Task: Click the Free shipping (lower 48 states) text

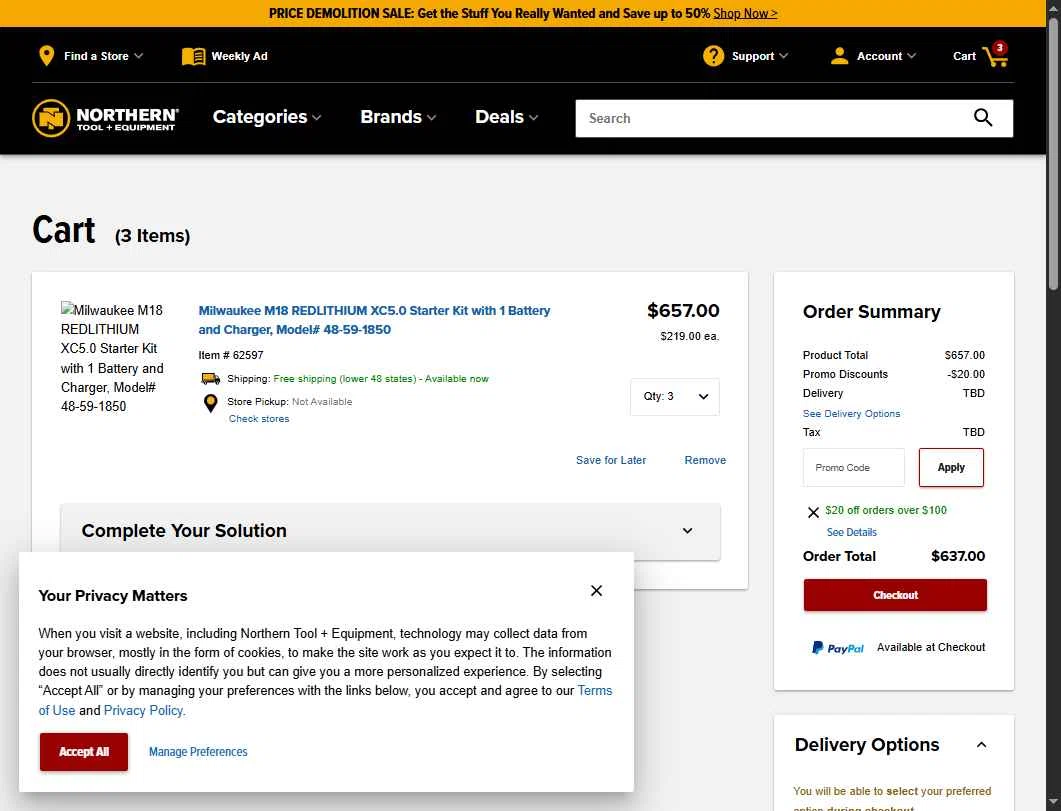Action: pyautogui.click(x=344, y=379)
